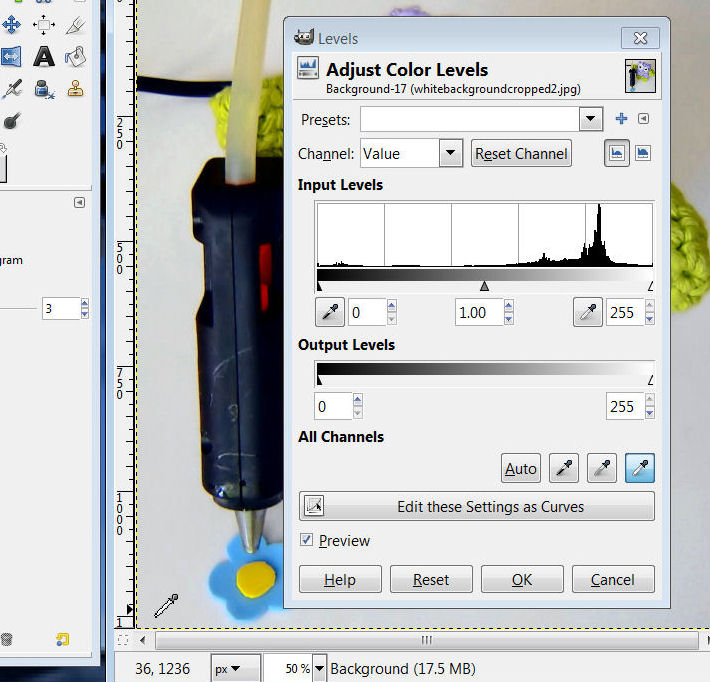Click the low input value field
710x682 pixels.
pos(367,312)
